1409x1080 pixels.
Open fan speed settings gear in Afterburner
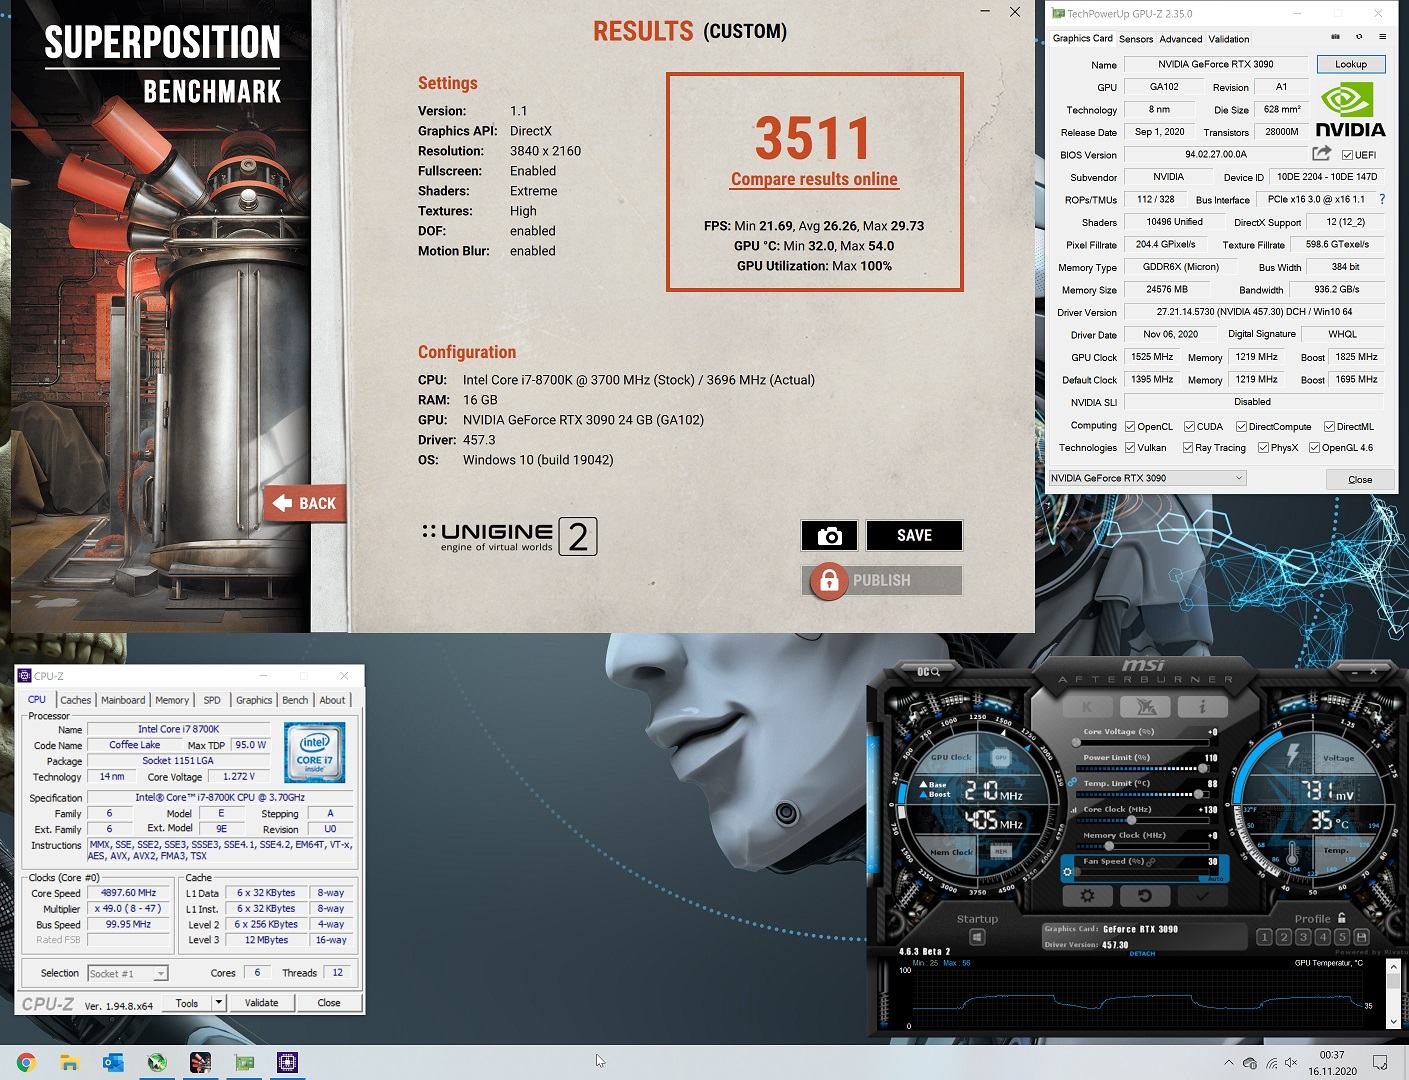(1068, 872)
